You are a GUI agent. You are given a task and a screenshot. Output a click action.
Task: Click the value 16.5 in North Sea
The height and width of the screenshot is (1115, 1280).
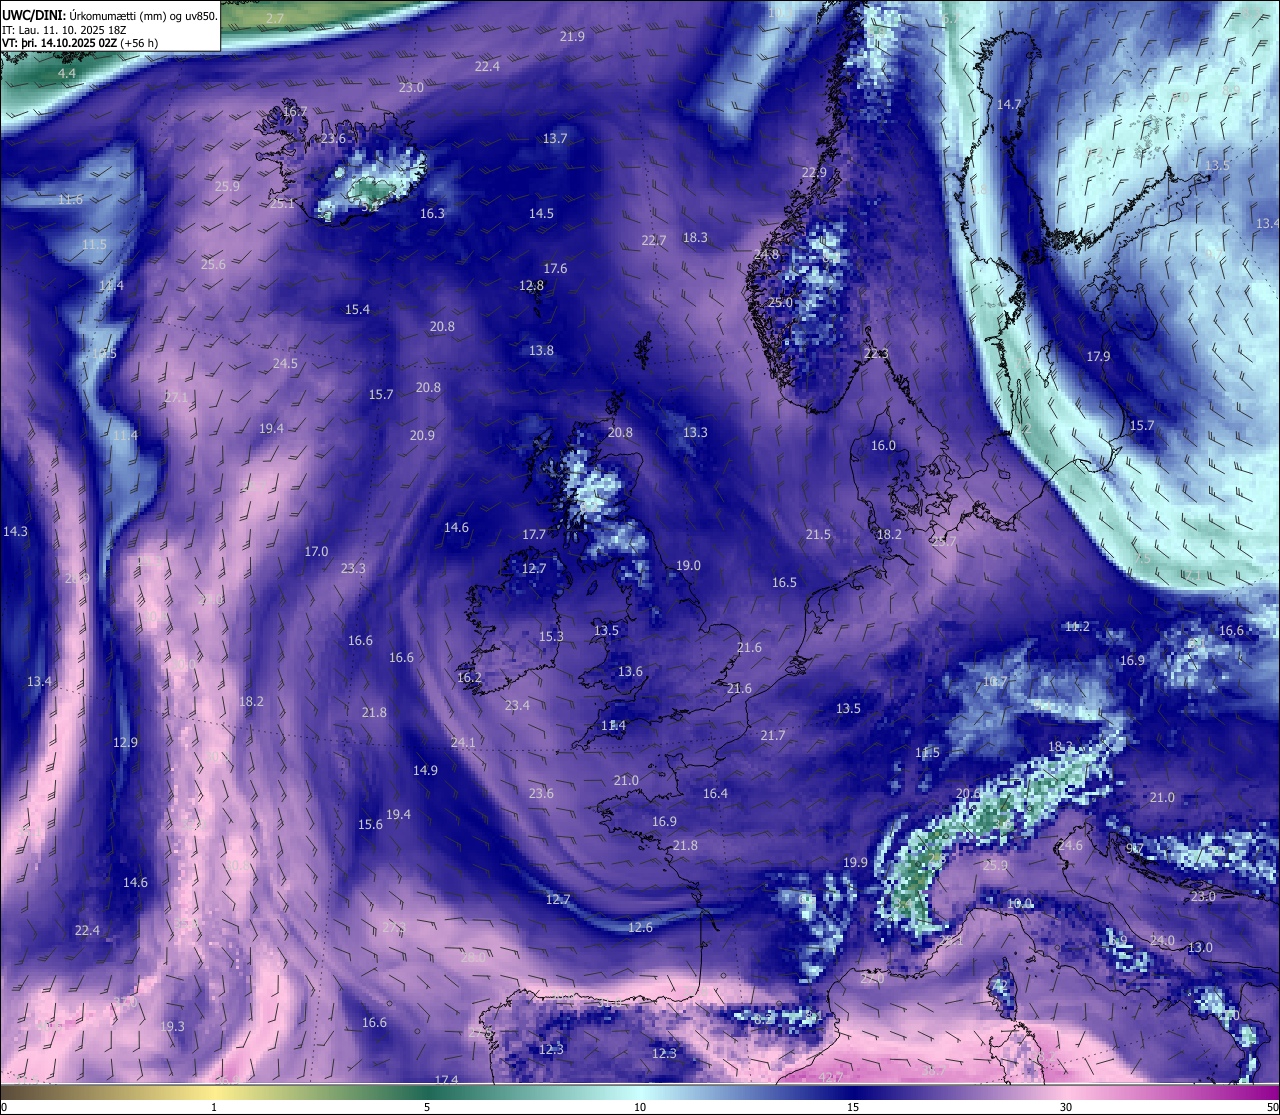[x=784, y=583]
